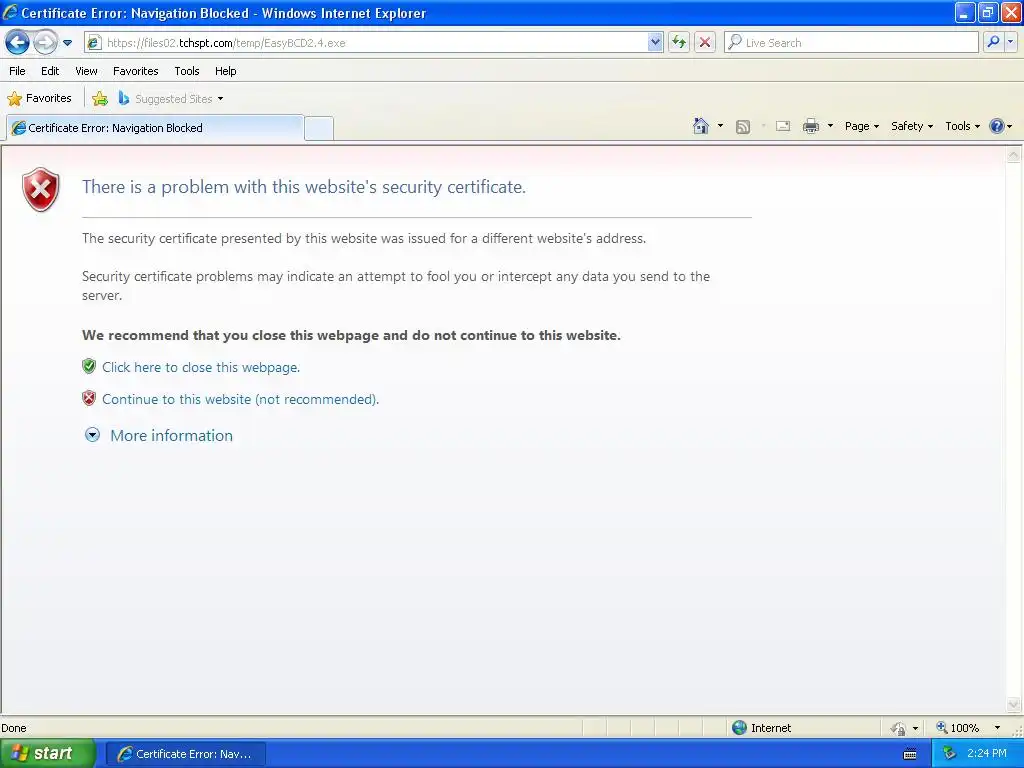Expand the zoom level dropdown arrow

997,728
